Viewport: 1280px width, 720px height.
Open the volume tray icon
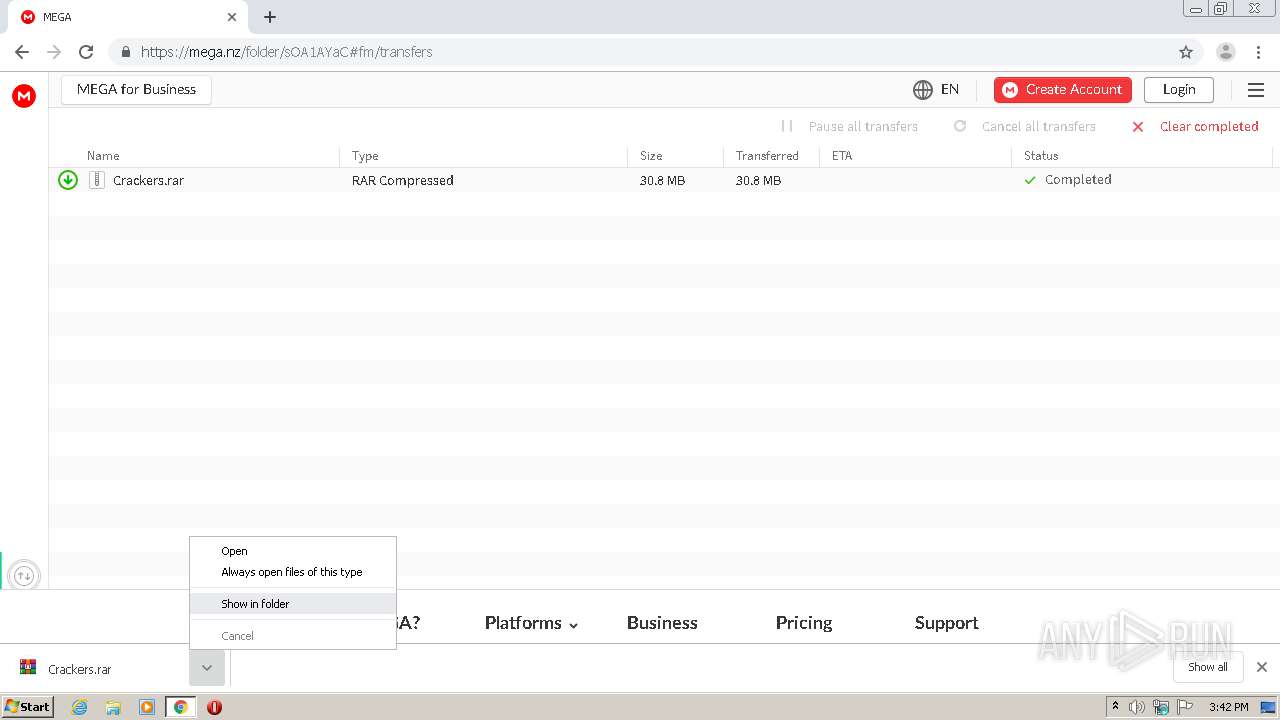pos(1137,707)
